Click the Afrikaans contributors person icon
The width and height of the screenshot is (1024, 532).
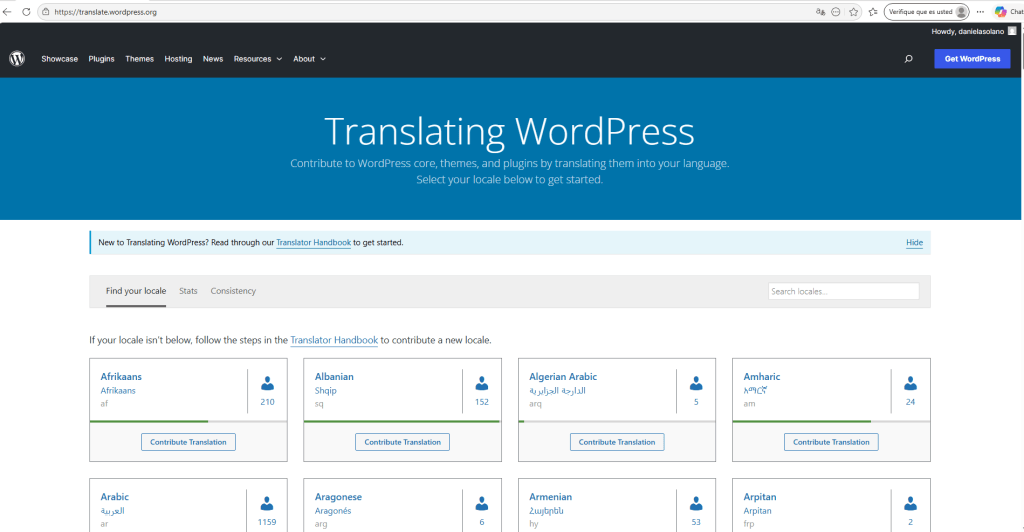[267, 384]
